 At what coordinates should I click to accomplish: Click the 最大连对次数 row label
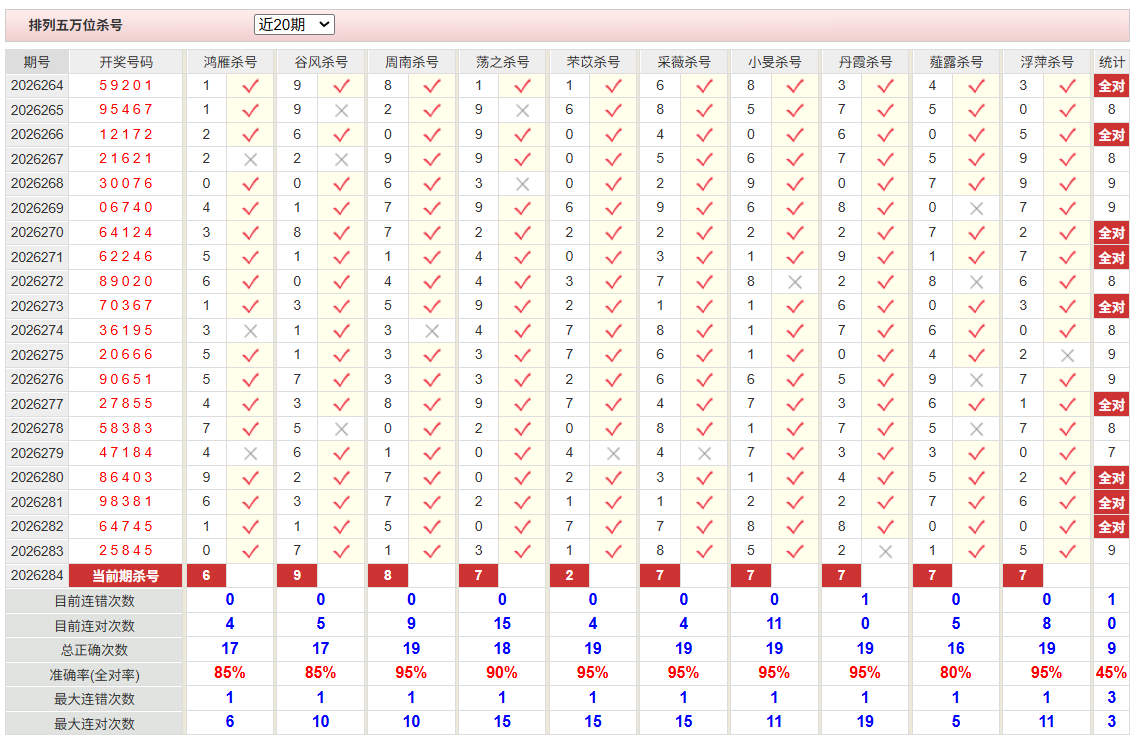click(x=94, y=723)
